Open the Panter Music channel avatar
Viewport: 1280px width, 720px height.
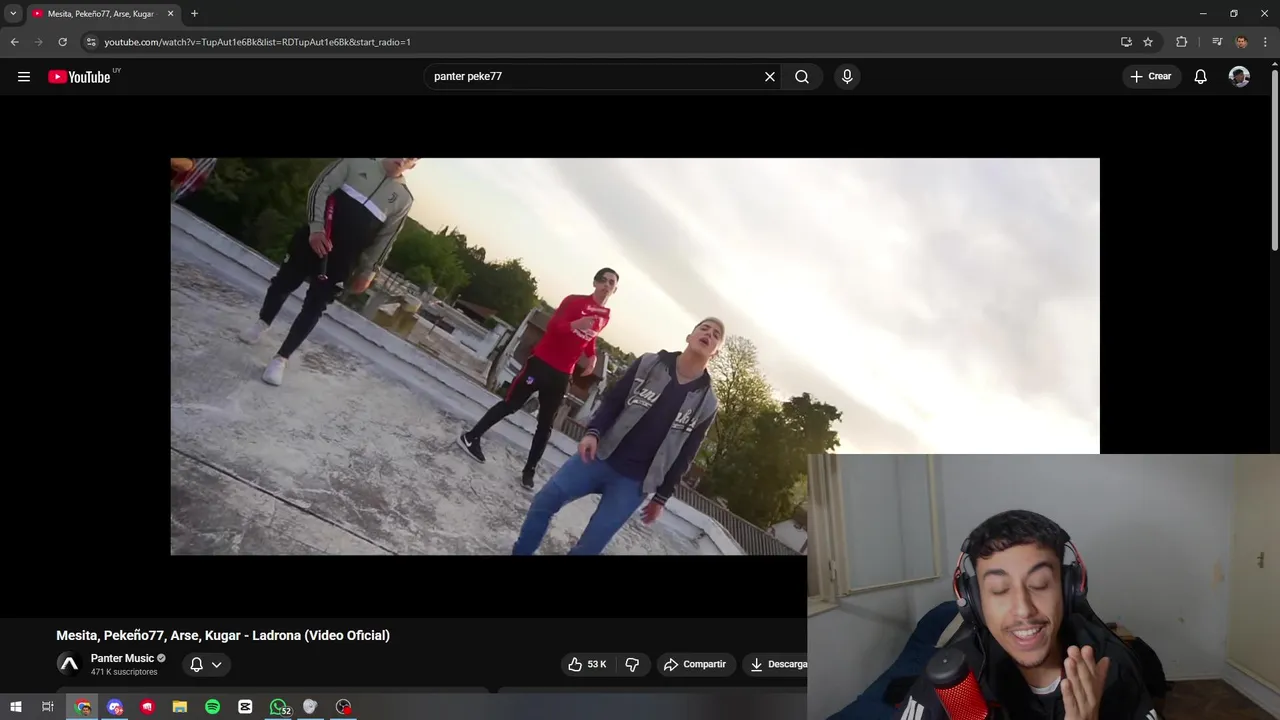pos(69,664)
